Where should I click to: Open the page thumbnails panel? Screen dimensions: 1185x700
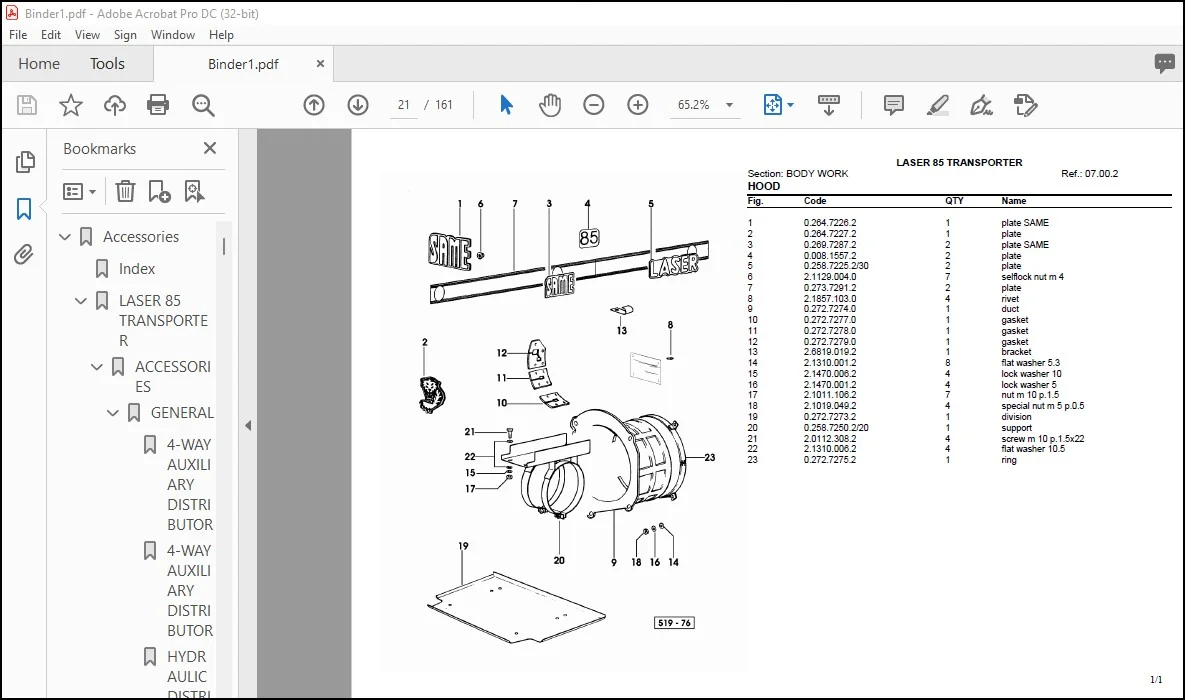25,162
